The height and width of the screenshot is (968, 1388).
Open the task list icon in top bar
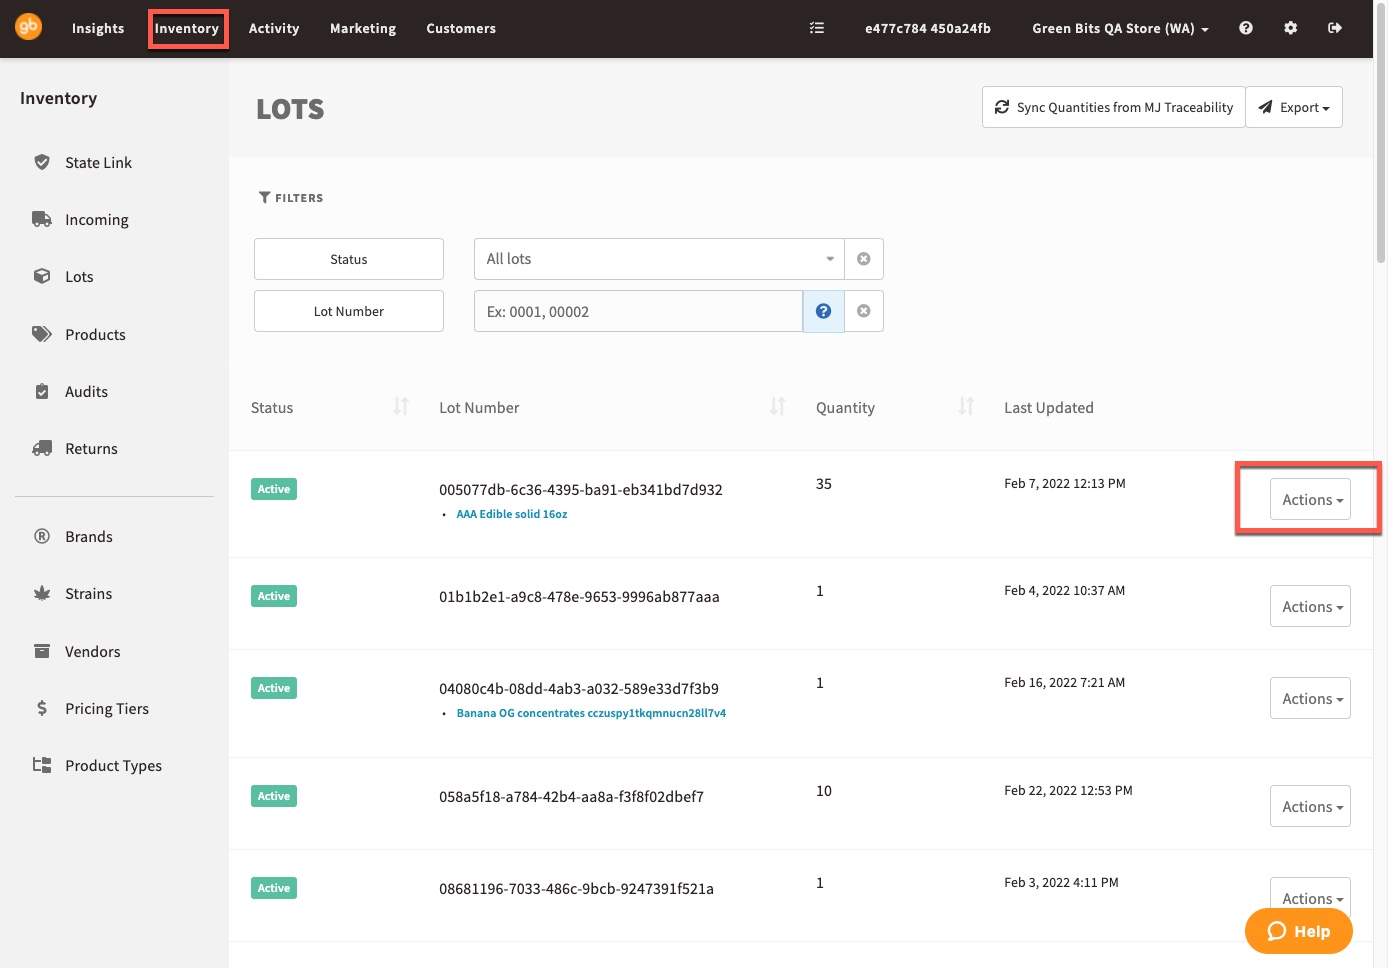817,28
